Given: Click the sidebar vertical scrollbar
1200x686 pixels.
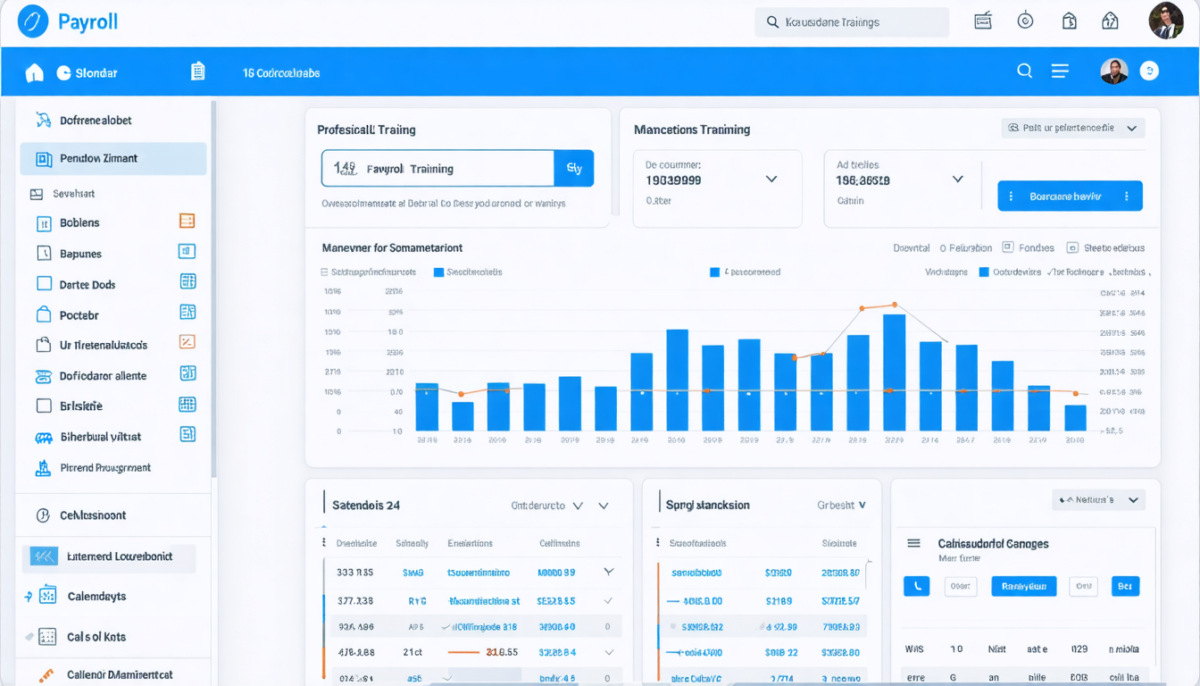Looking at the screenshot, I should (x=213, y=290).
